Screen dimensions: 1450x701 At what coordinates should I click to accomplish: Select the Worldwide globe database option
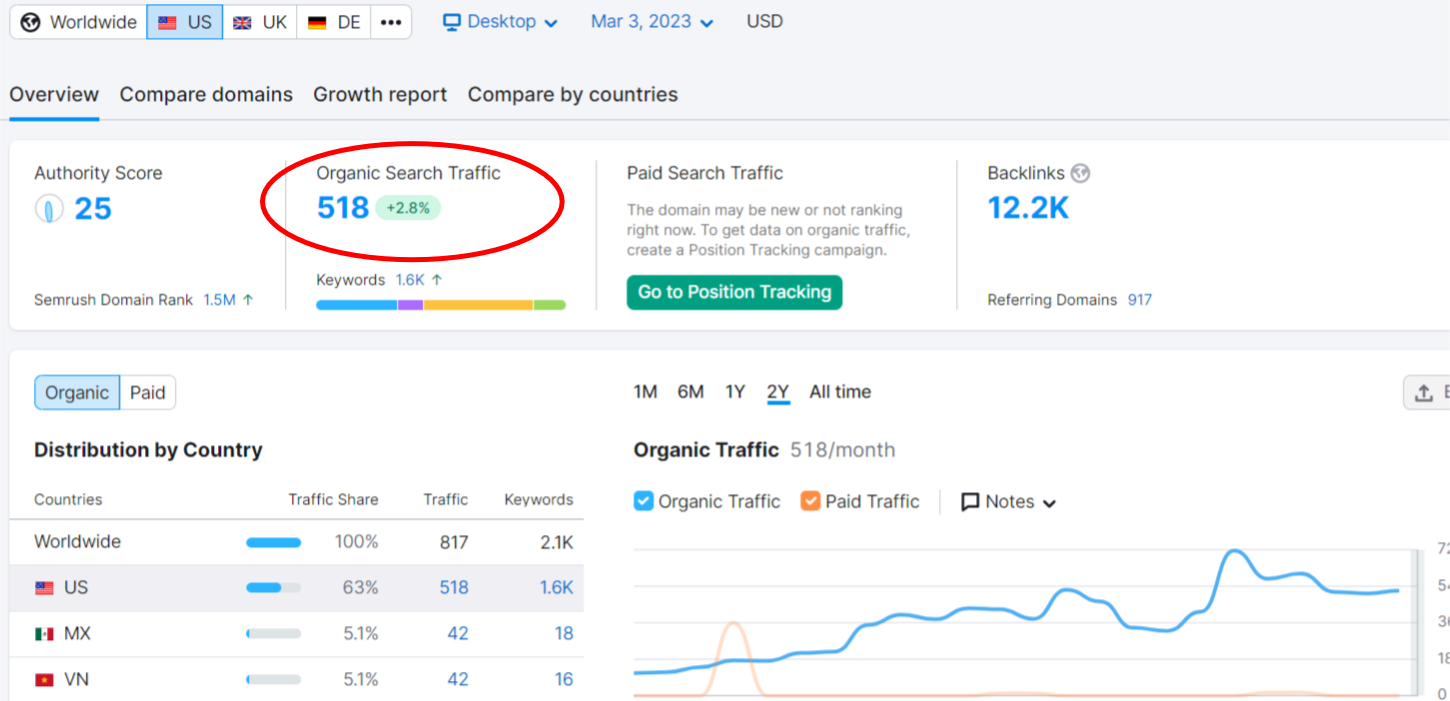point(78,22)
